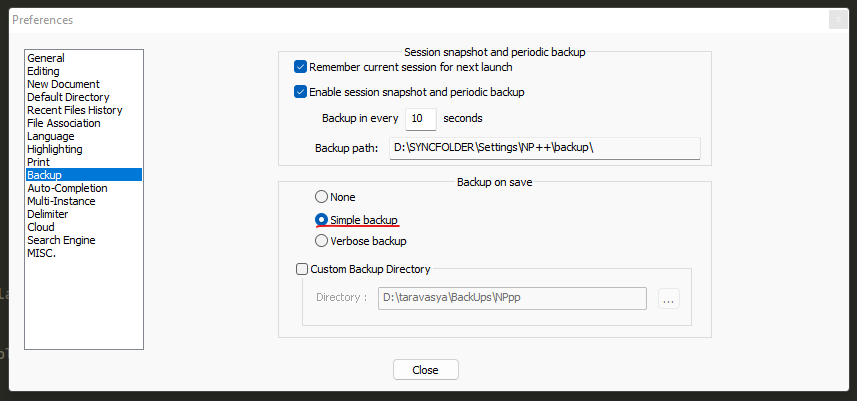Close the Preferences window with top-right X
Viewport: 857px width, 401px height.
click(x=838, y=19)
